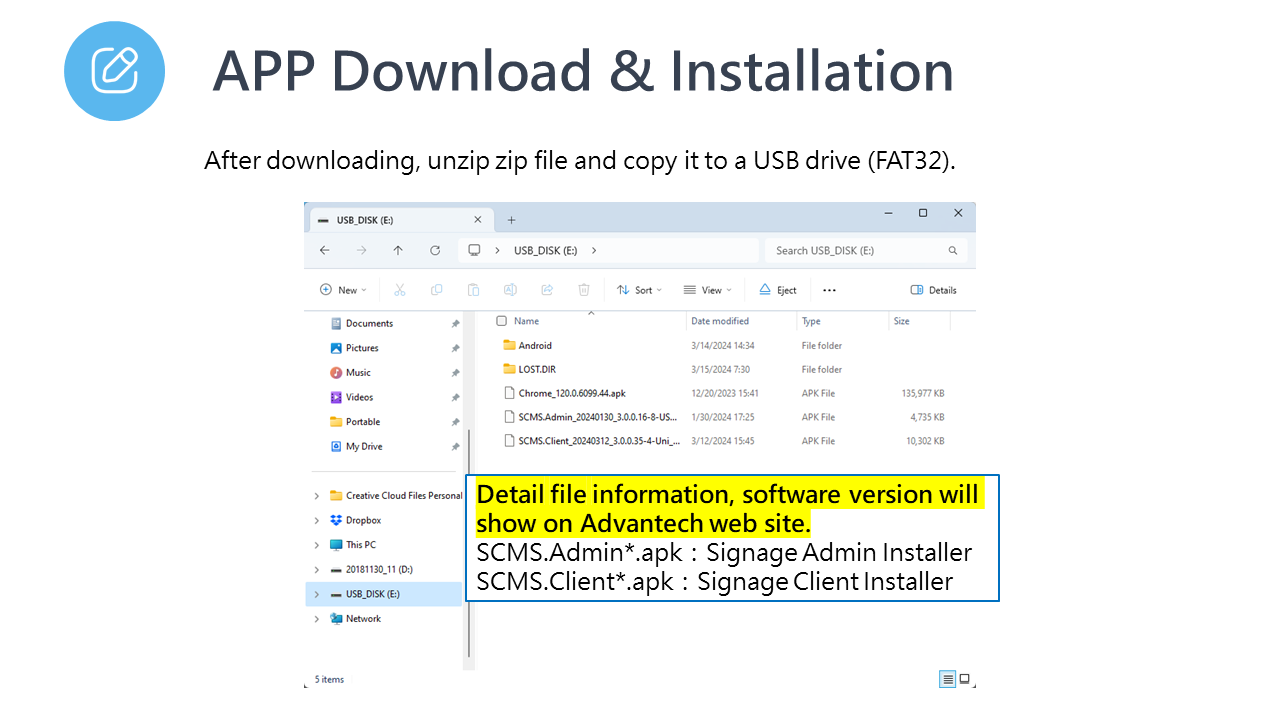Click the New button in toolbar
The width and height of the screenshot is (1280, 720).
point(343,290)
